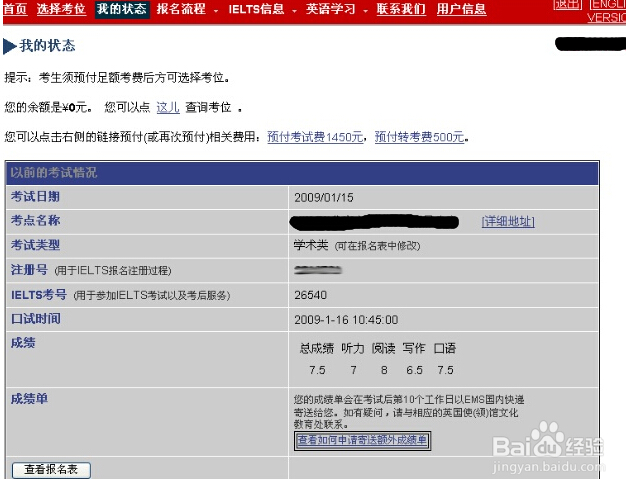Select the 我的状态 navigation tab
This screenshot has height=483, width=626.
[x=122, y=9]
